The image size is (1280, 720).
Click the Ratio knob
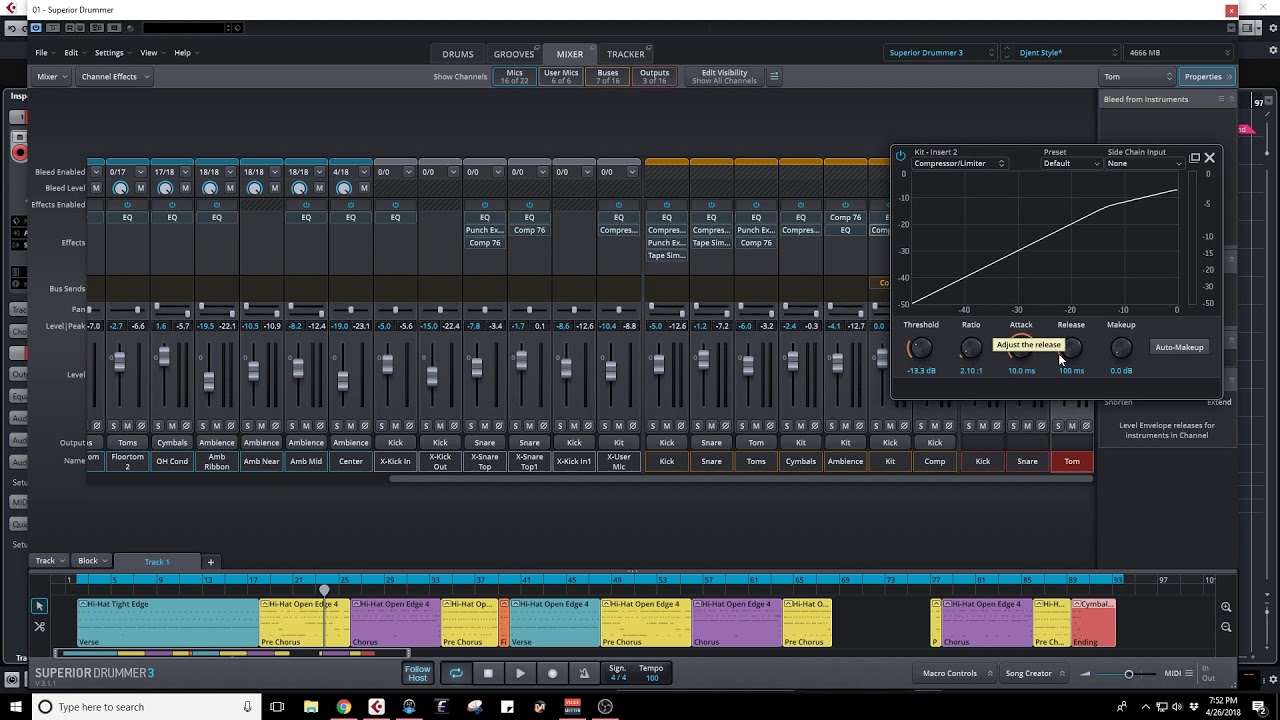click(970, 348)
